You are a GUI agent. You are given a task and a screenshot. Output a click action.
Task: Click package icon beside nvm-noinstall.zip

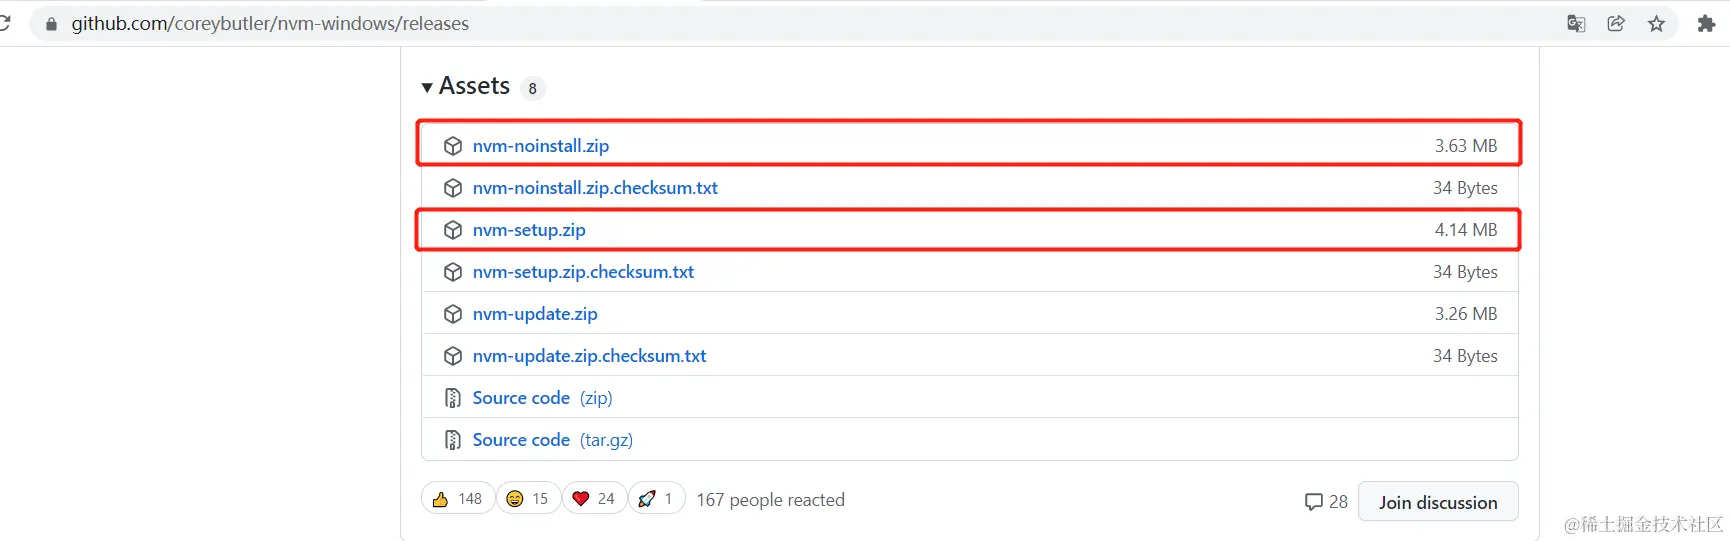(x=453, y=146)
